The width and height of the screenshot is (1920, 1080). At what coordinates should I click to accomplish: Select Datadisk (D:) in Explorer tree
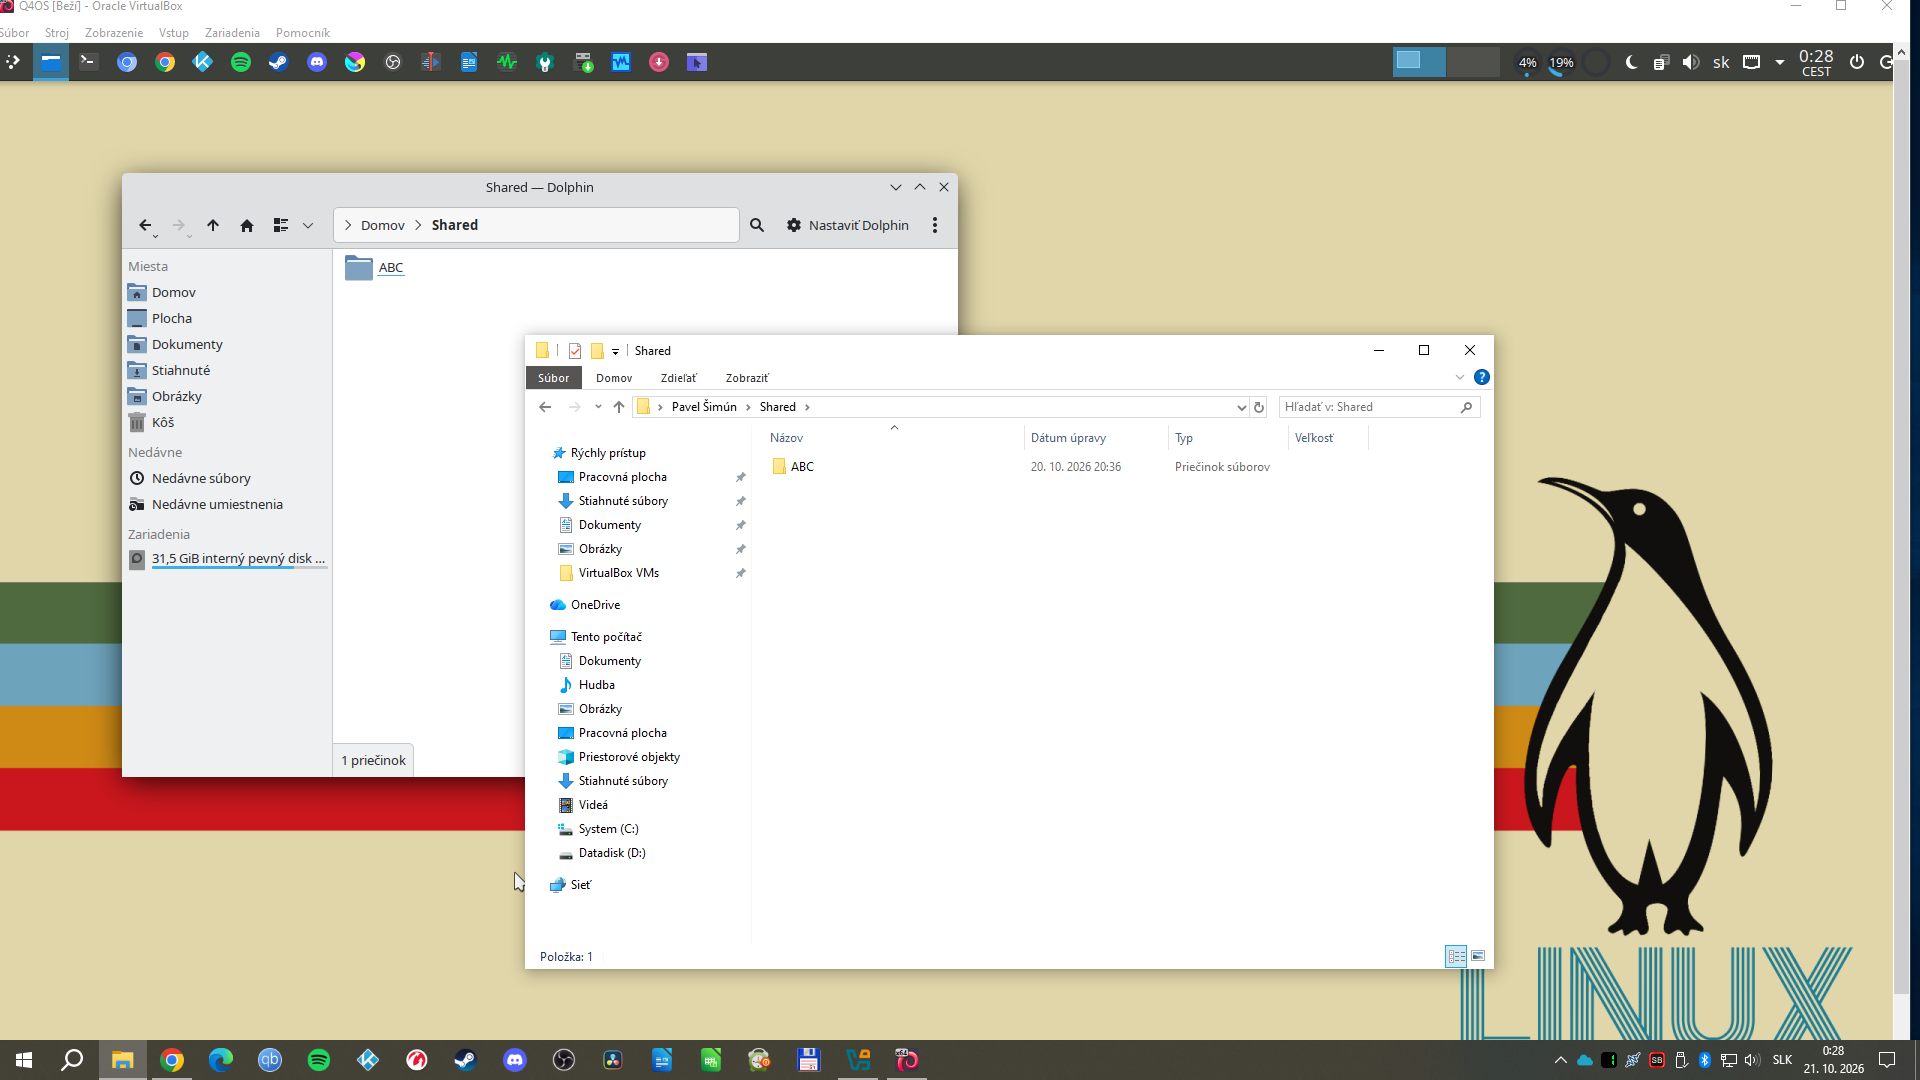click(x=601, y=853)
